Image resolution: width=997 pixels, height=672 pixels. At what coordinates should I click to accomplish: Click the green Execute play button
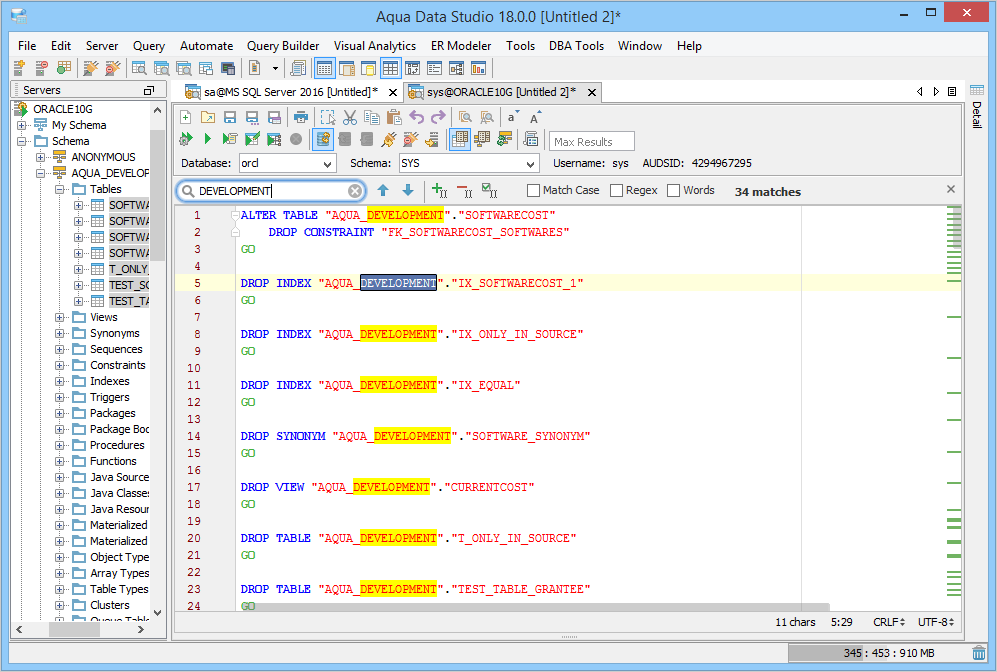click(207, 139)
